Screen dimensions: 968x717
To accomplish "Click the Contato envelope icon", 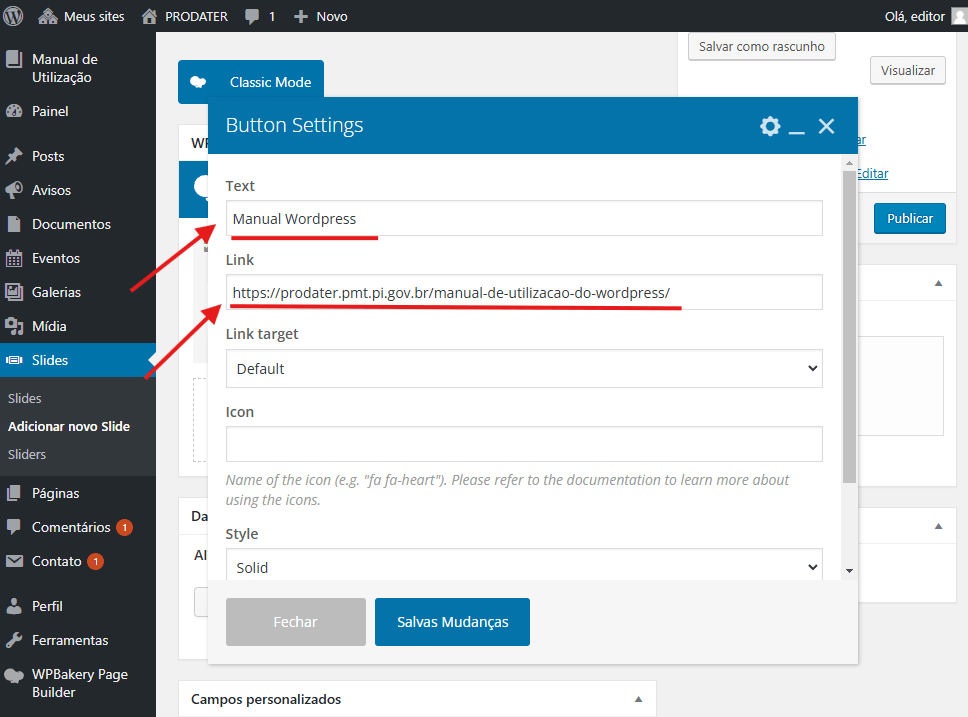I will (x=14, y=561).
